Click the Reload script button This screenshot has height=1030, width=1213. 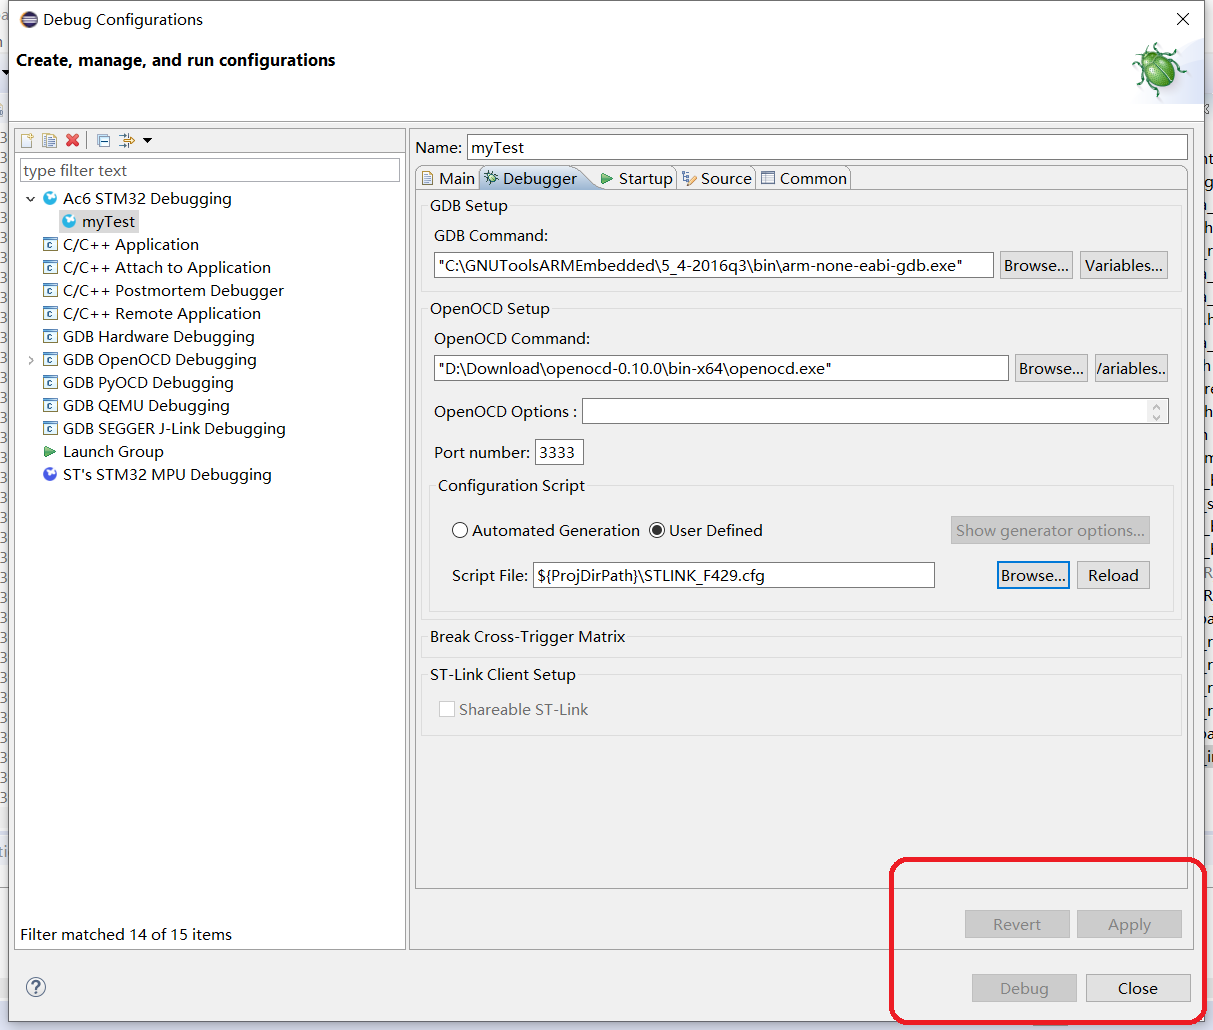click(1113, 576)
